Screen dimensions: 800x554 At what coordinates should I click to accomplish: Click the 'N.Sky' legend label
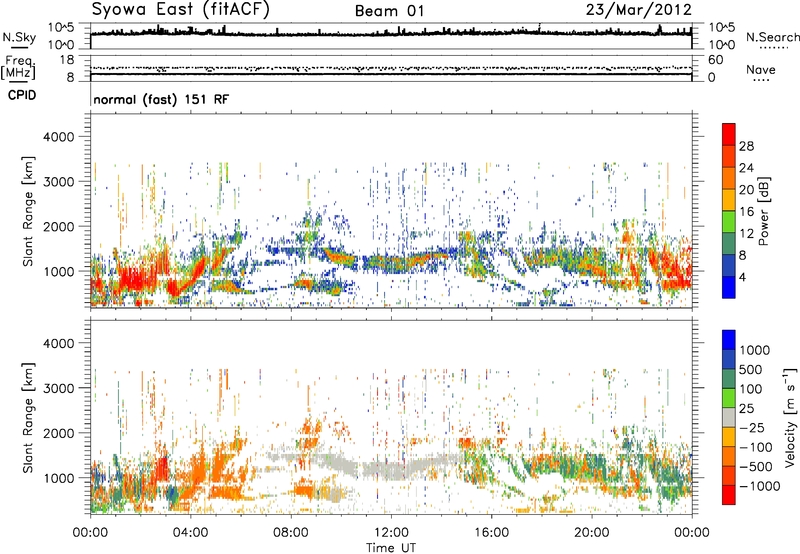click(19, 37)
